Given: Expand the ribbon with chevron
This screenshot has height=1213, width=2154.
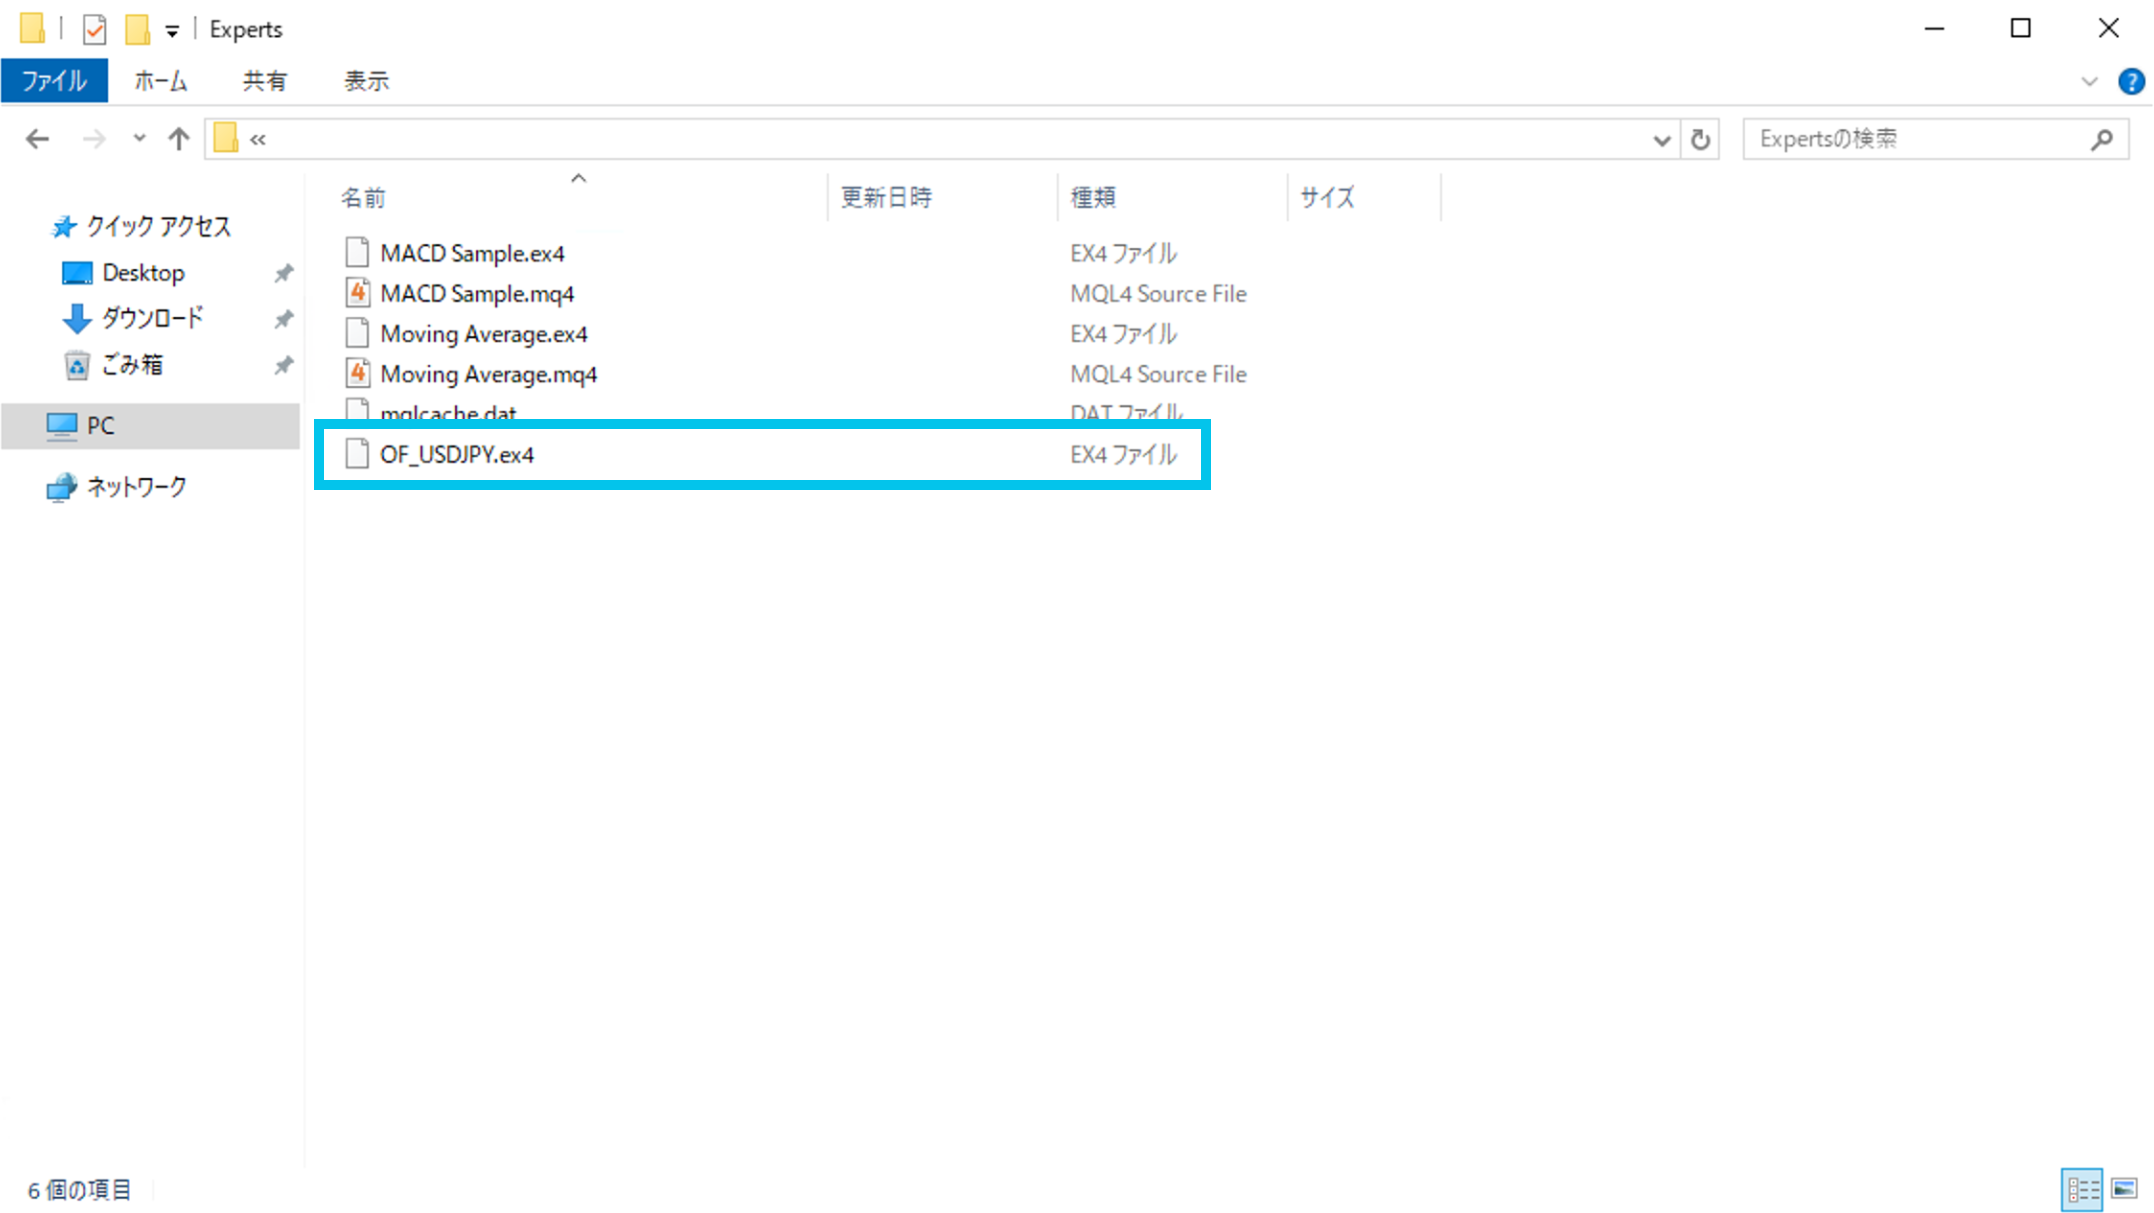Looking at the screenshot, I should tap(2089, 81).
